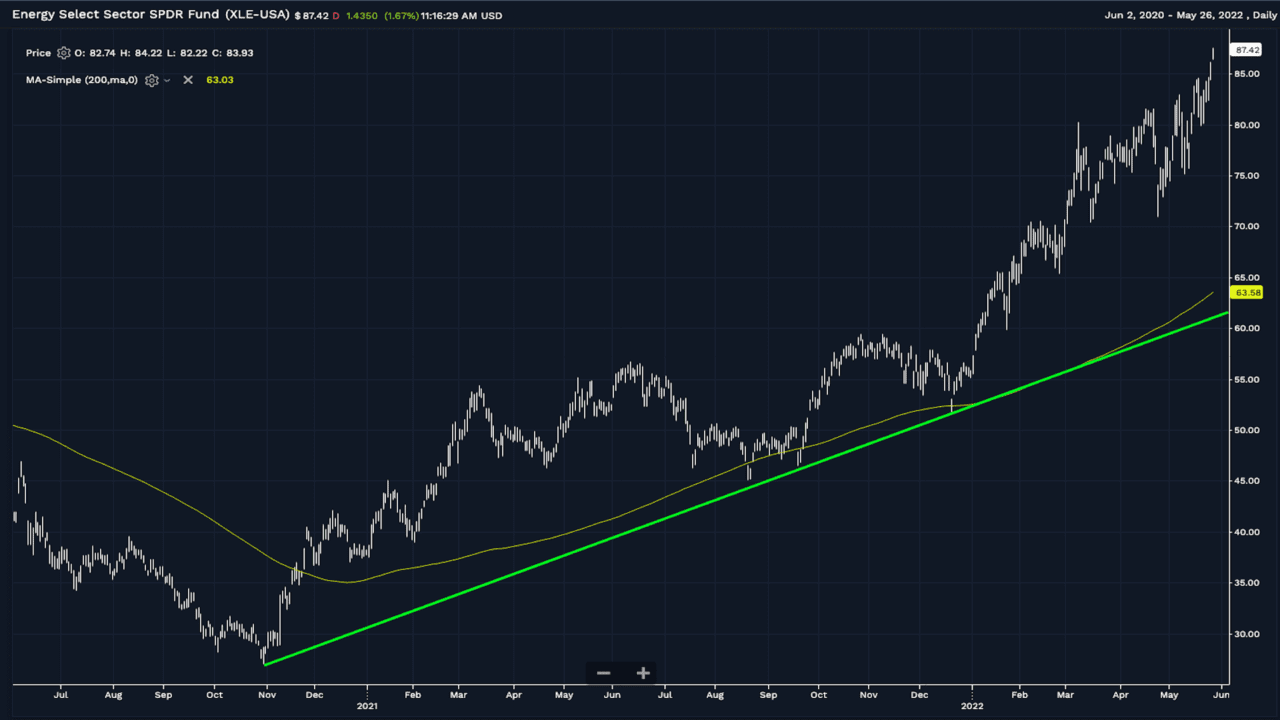Viewport: 1280px width, 720px height.
Task: Click the MA-Simple (200,ma,0) legend label
Action: [82, 80]
